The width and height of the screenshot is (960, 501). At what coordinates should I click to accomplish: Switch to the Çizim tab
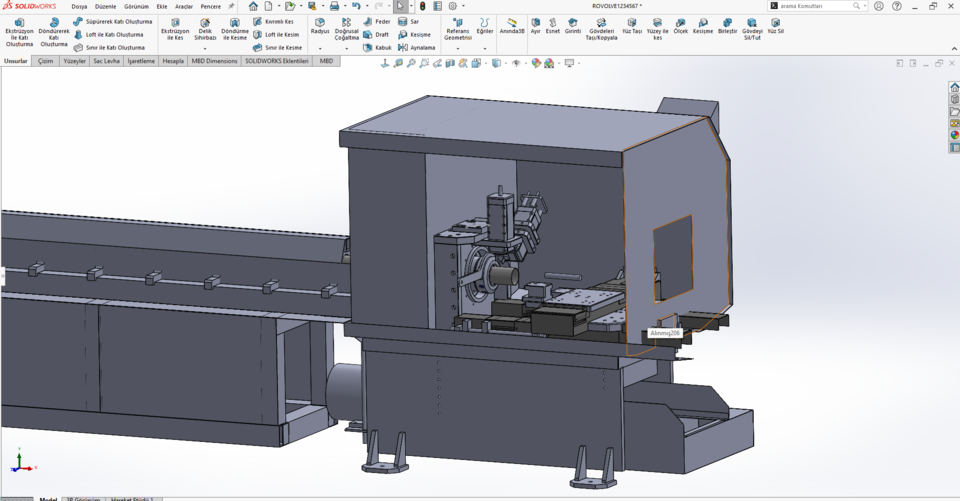click(46, 61)
